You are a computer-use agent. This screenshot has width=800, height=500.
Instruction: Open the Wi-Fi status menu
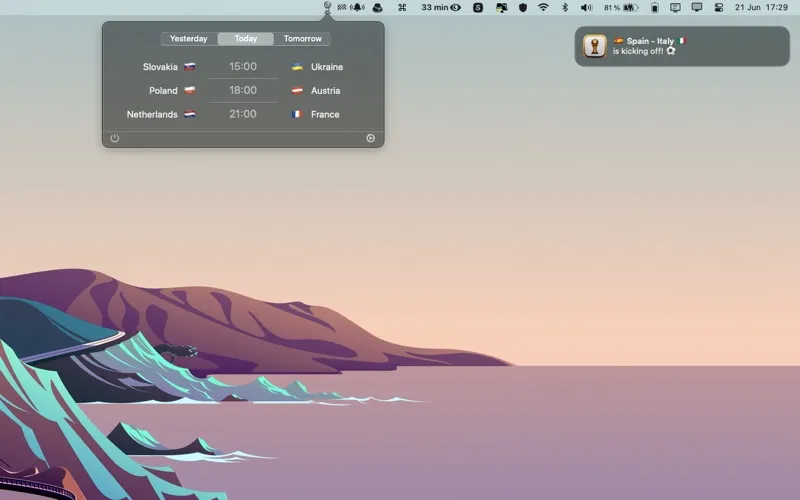(543, 7)
